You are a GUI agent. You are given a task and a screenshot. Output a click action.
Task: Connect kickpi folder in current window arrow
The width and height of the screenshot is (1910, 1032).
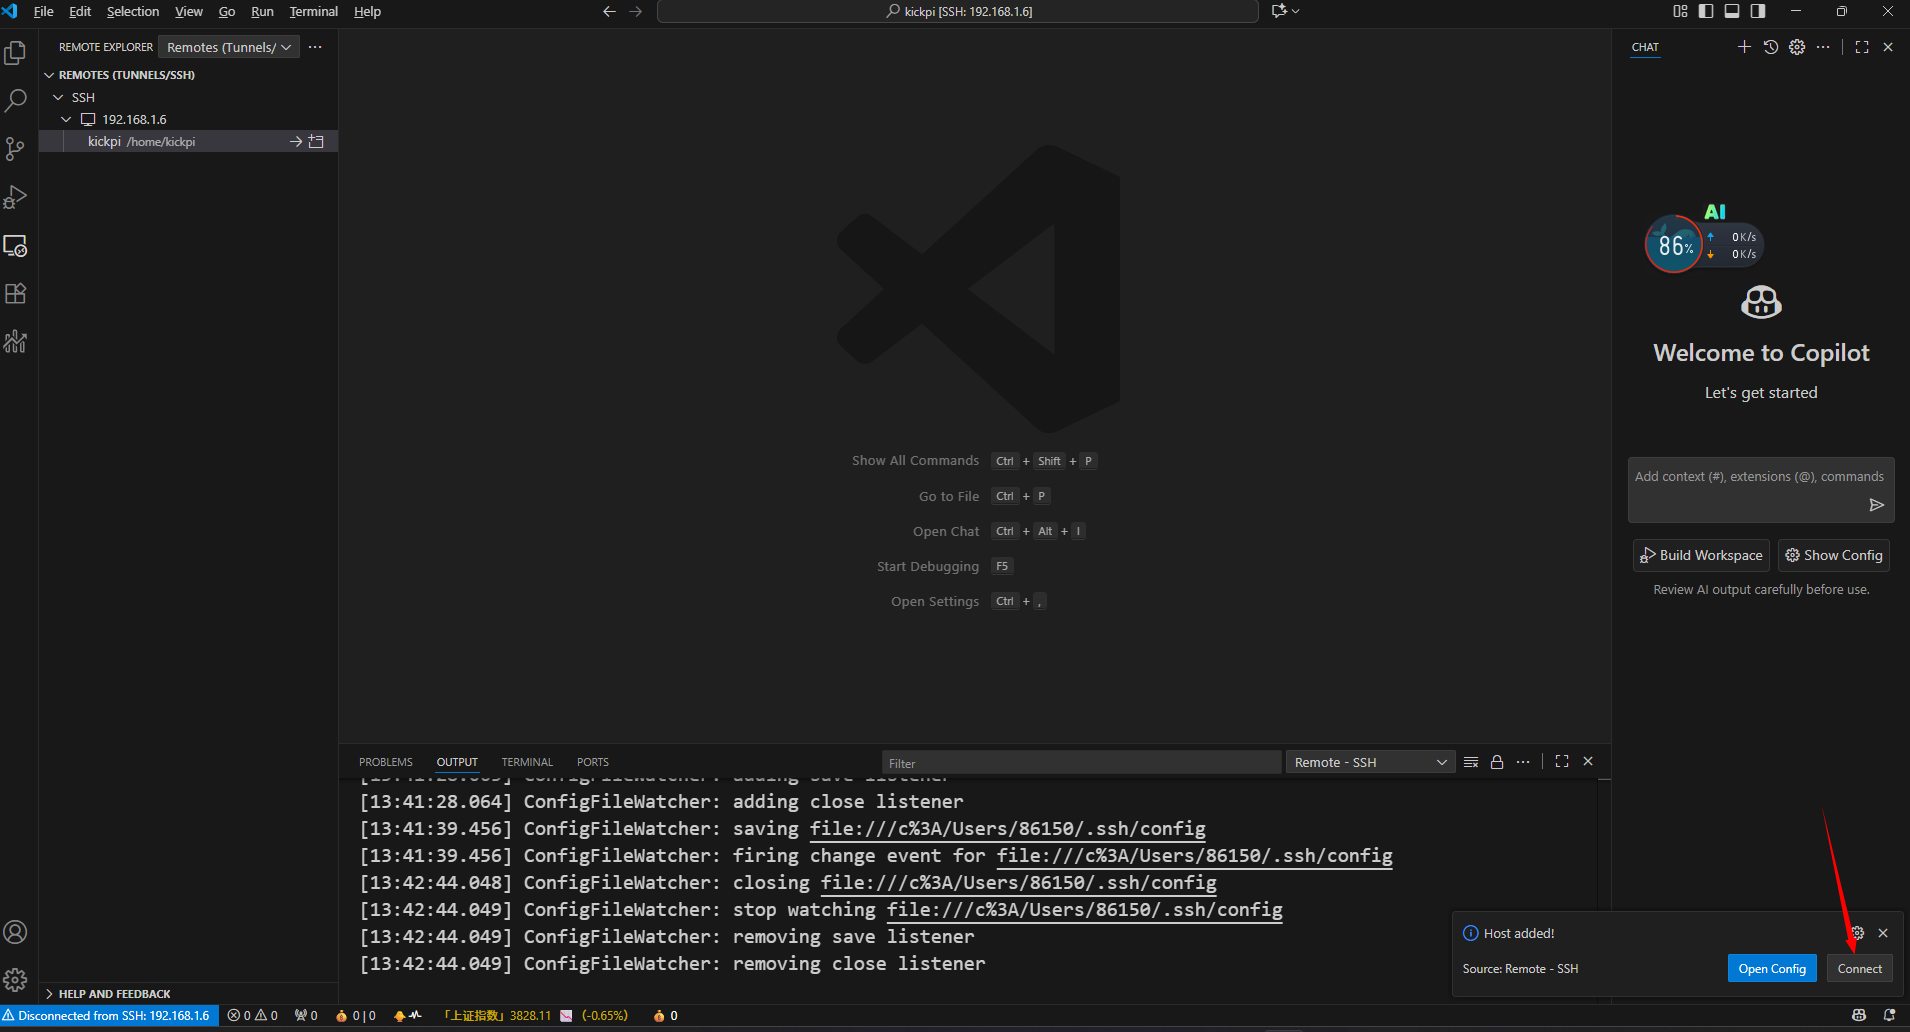pyautogui.click(x=296, y=141)
